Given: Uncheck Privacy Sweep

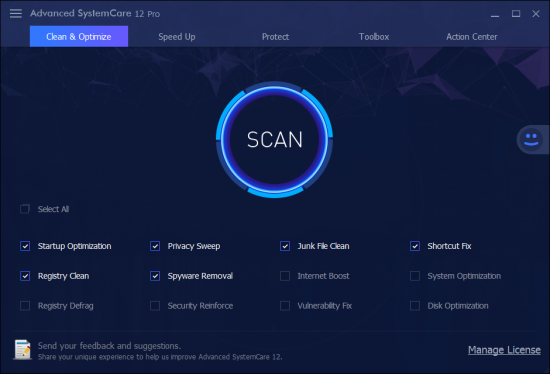Looking at the screenshot, I should (x=155, y=246).
